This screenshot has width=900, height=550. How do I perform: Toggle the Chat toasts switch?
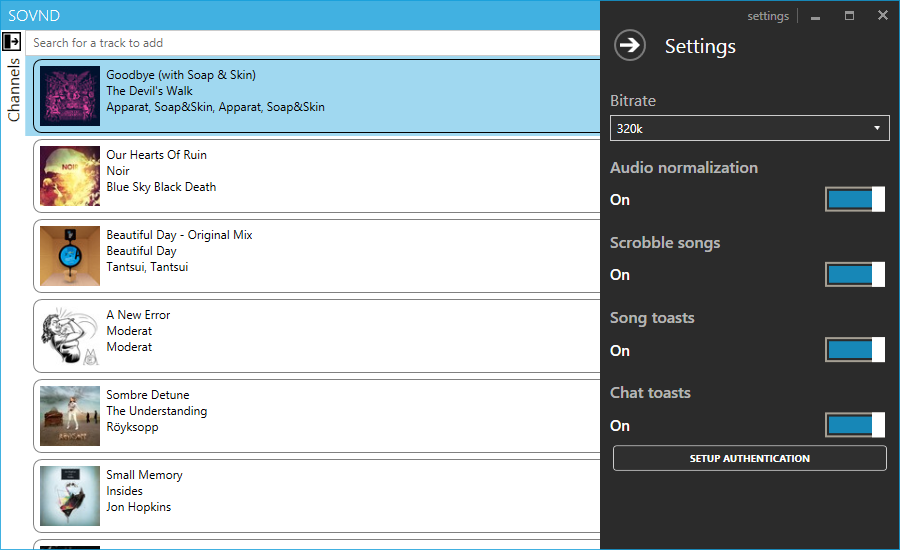click(854, 425)
